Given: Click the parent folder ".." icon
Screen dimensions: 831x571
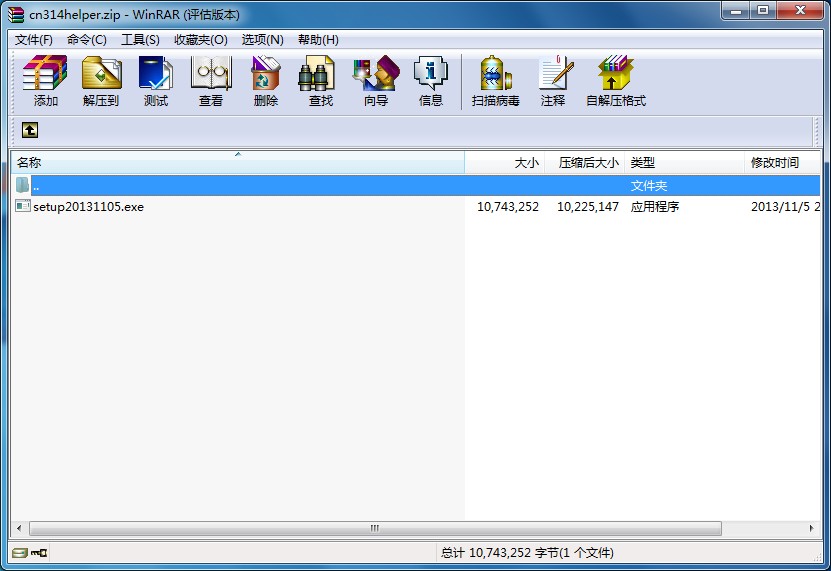Looking at the screenshot, I should [x=22, y=185].
